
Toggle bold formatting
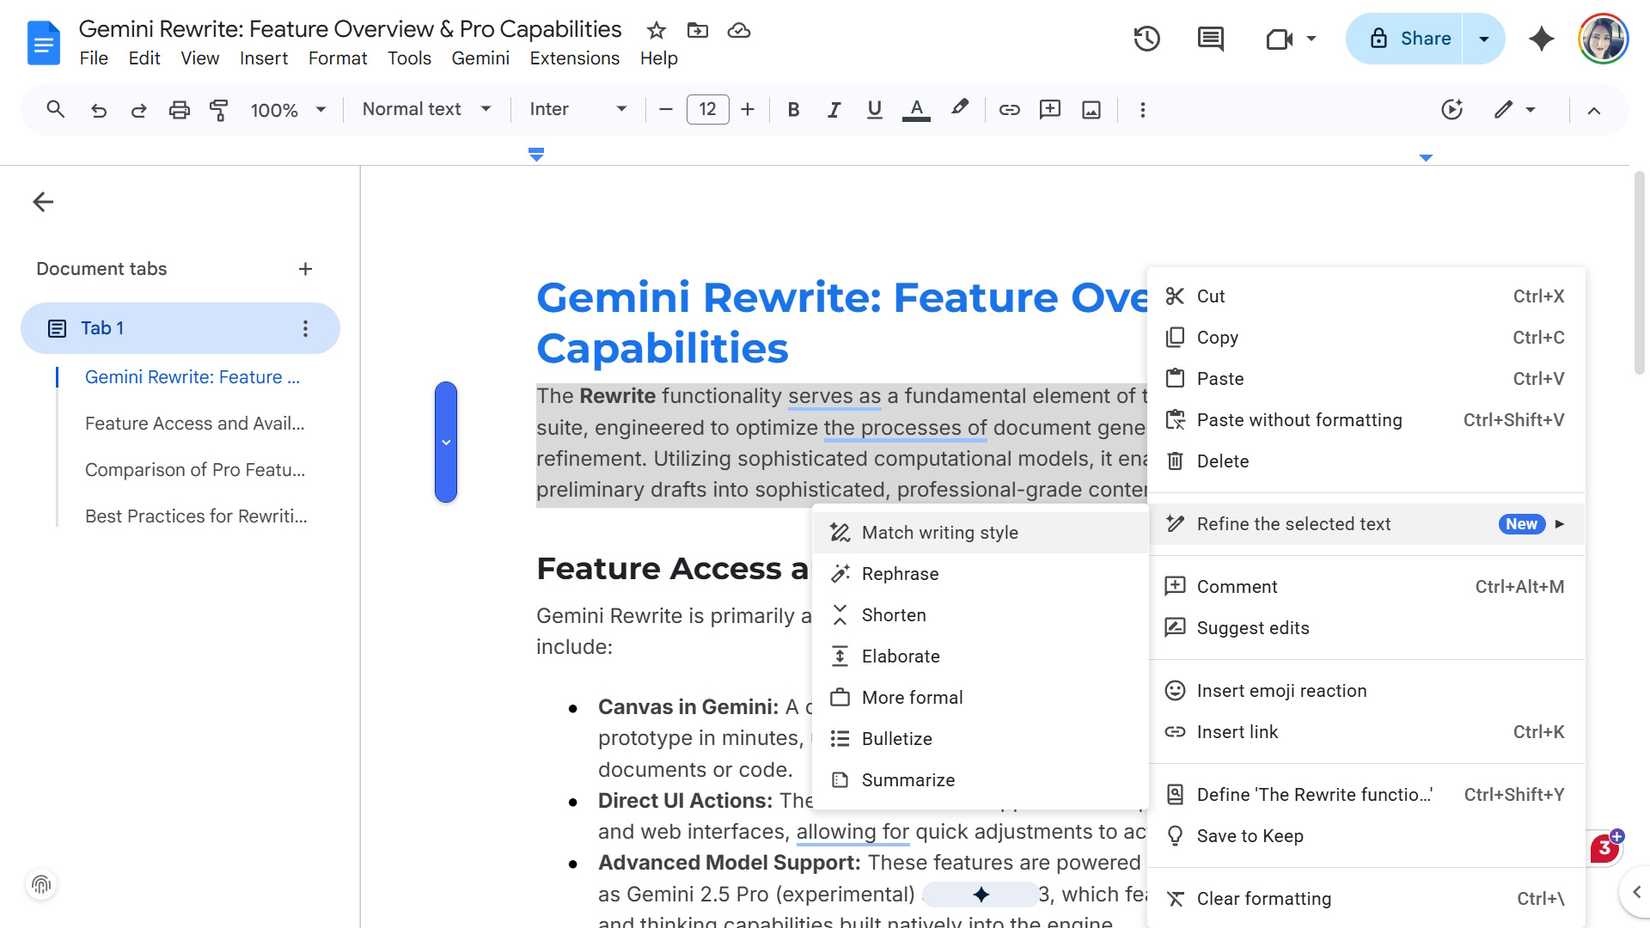tap(793, 110)
